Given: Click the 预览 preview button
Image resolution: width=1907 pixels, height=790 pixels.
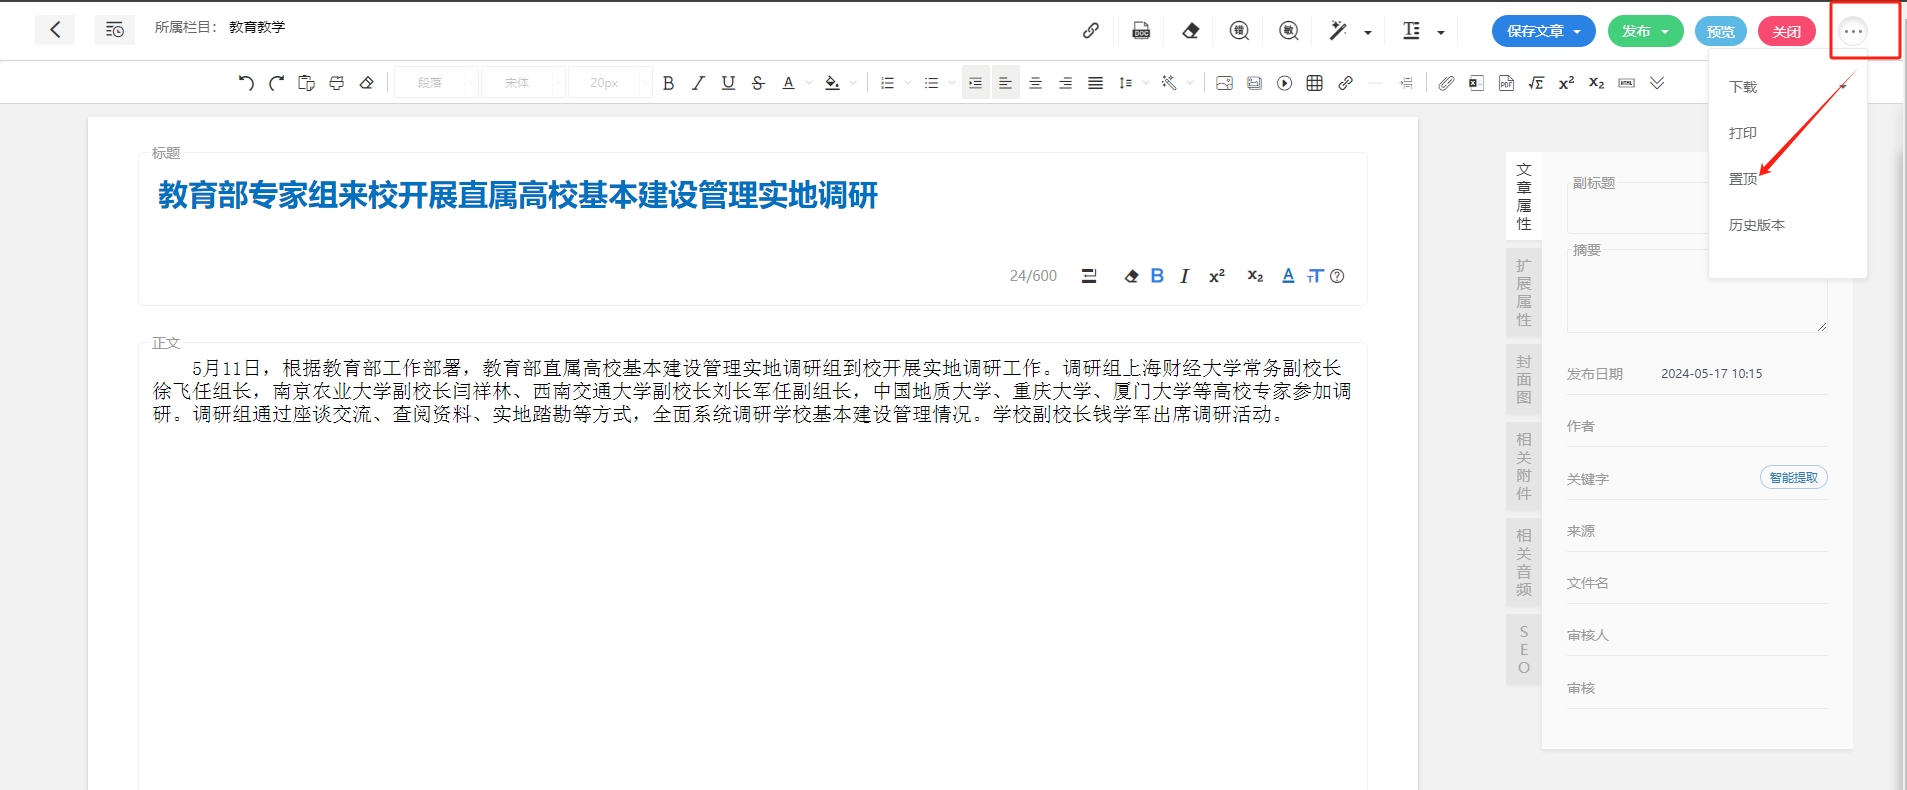Looking at the screenshot, I should coord(1720,32).
